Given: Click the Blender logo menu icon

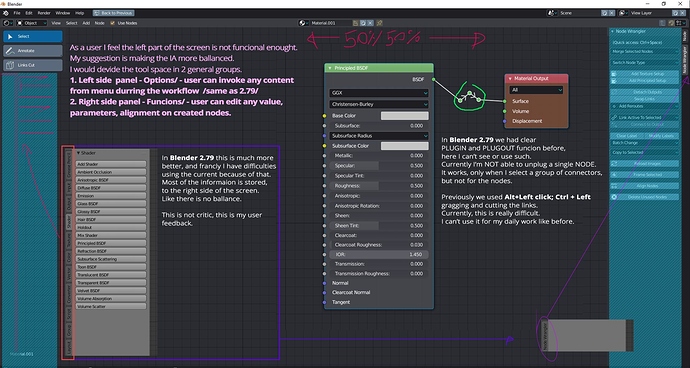Looking at the screenshot, I should click(x=6, y=13).
